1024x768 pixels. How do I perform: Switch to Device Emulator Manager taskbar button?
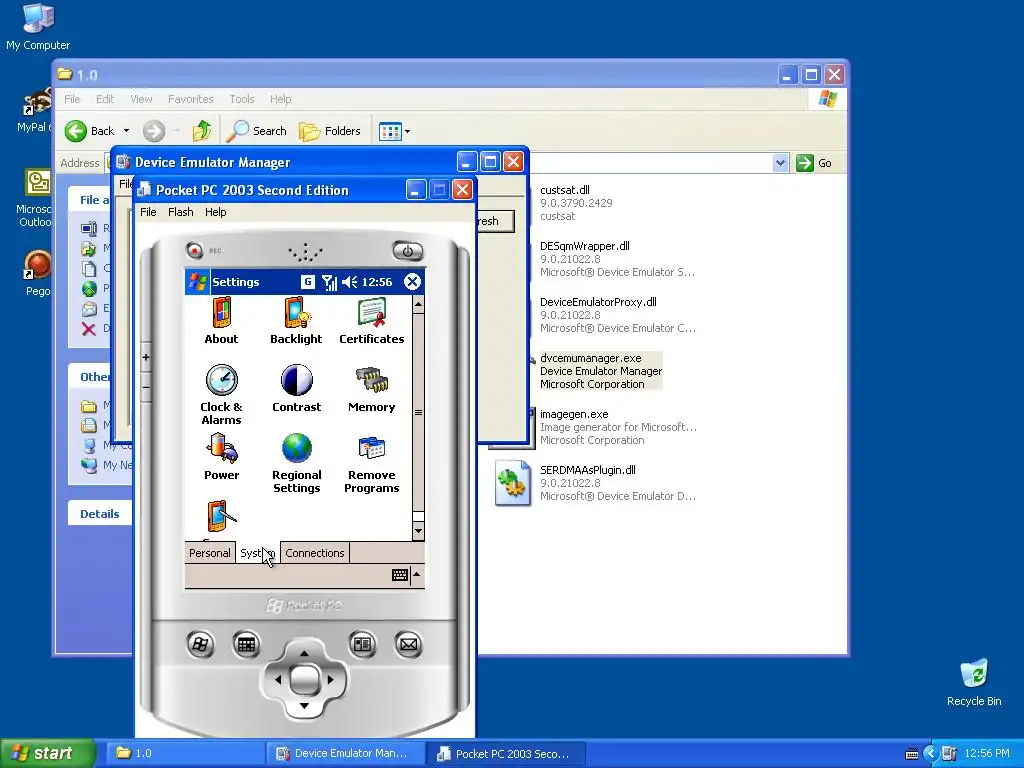tap(345, 753)
